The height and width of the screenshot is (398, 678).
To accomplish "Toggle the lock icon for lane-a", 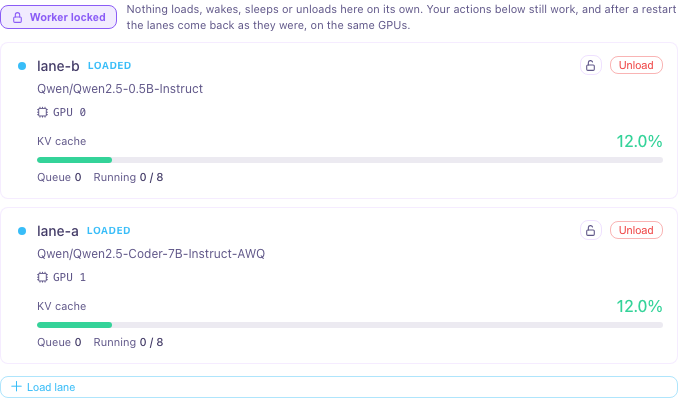I will click(x=591, y=230).
